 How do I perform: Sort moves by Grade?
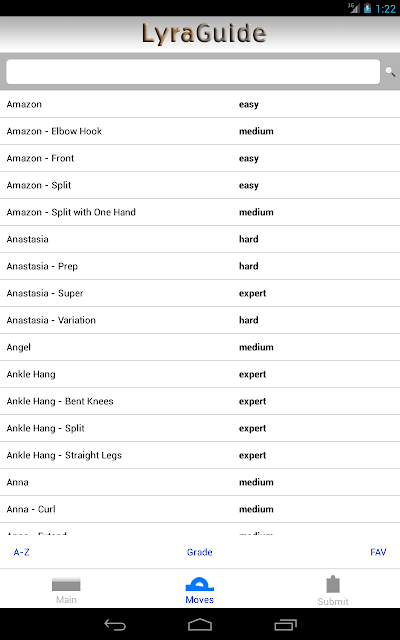pos(200,552)
